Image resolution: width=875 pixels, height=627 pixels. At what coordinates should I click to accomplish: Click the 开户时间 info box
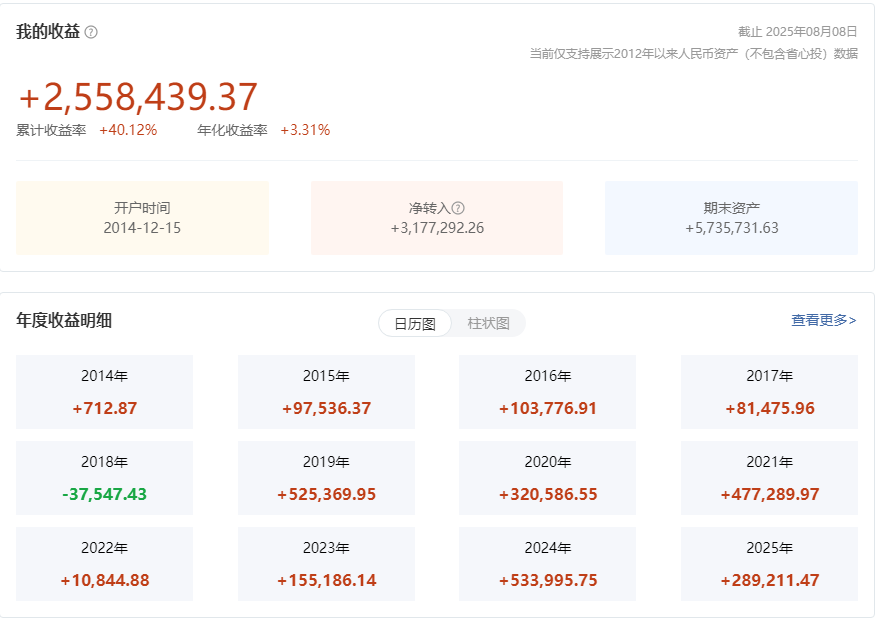pyautogui.click(x=142, y=218)
